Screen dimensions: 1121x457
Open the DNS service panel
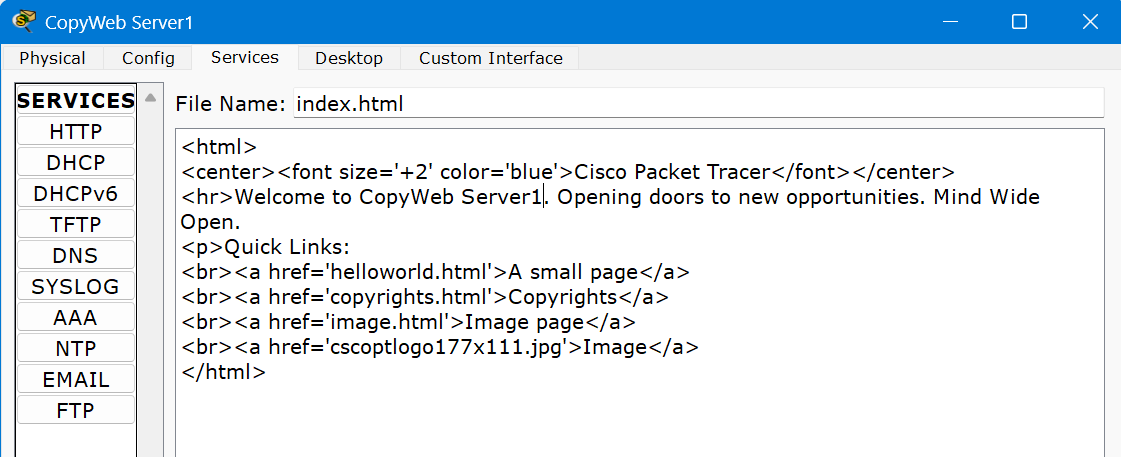[x=76, y=255]
